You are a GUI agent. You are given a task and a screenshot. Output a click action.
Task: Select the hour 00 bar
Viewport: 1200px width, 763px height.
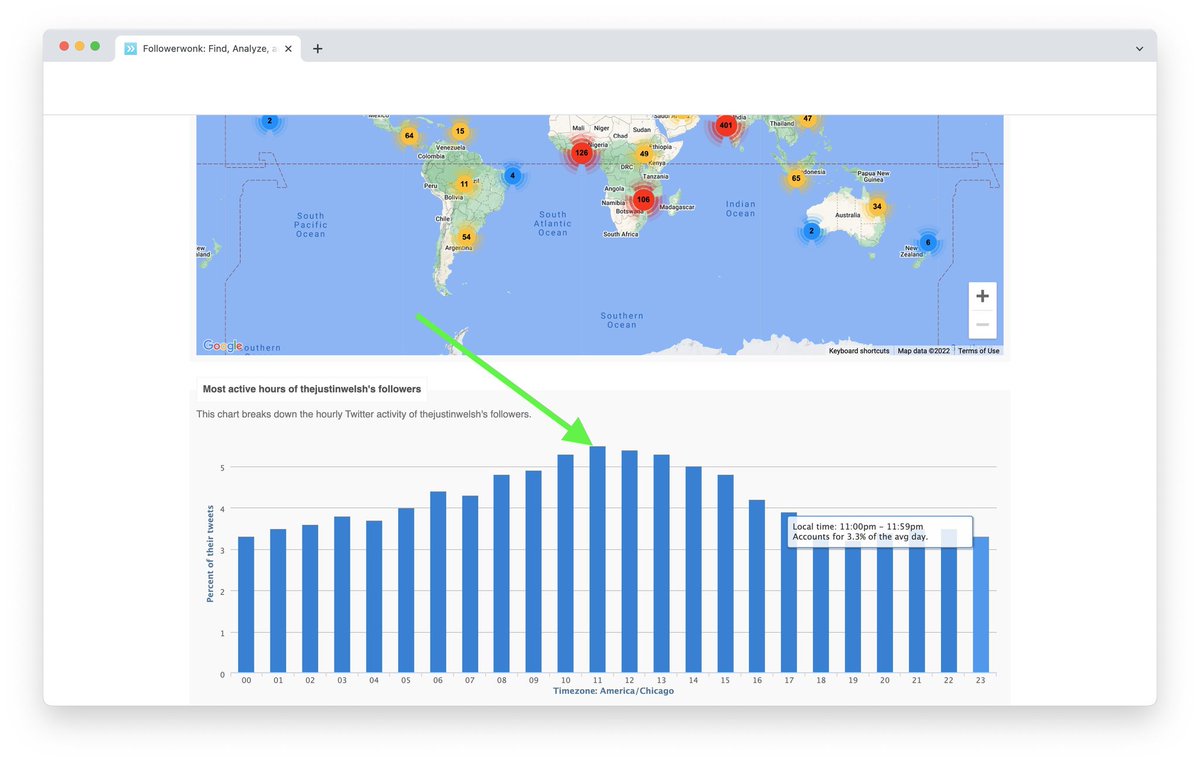point(246,604)
